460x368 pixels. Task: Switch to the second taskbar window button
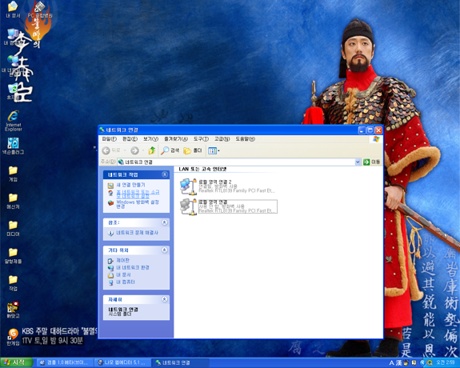121,363
